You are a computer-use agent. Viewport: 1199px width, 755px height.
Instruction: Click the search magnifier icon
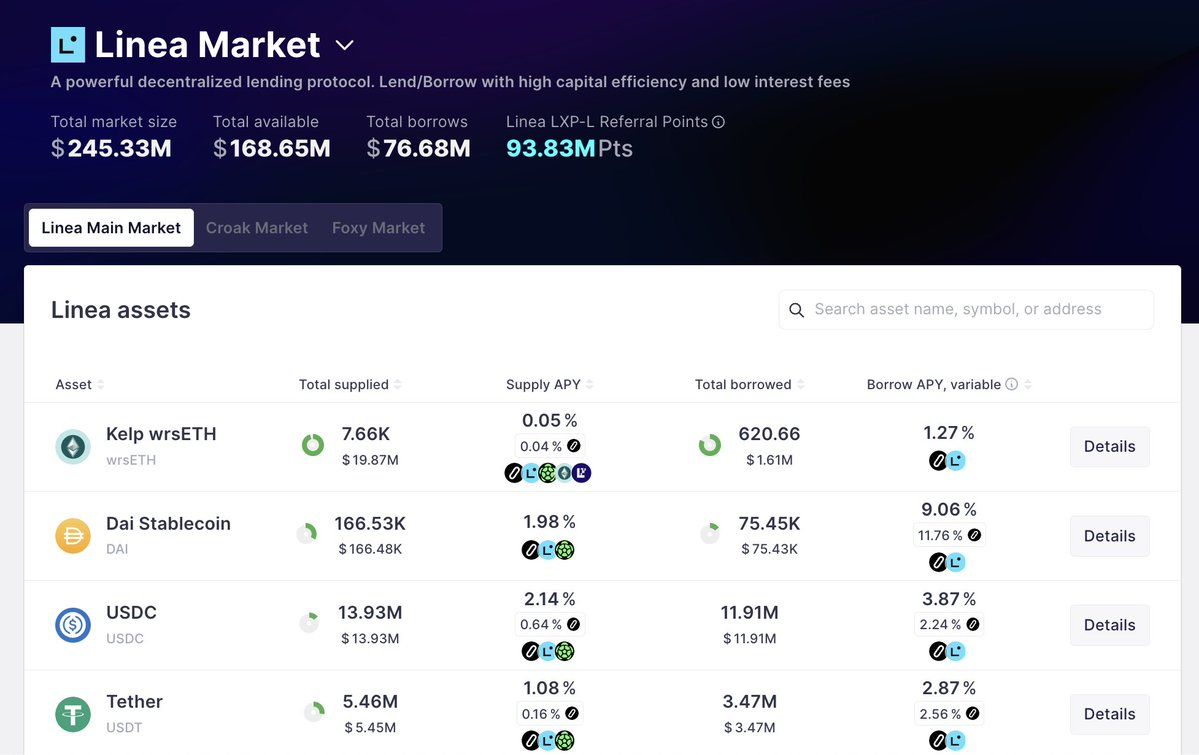(797, 310)
